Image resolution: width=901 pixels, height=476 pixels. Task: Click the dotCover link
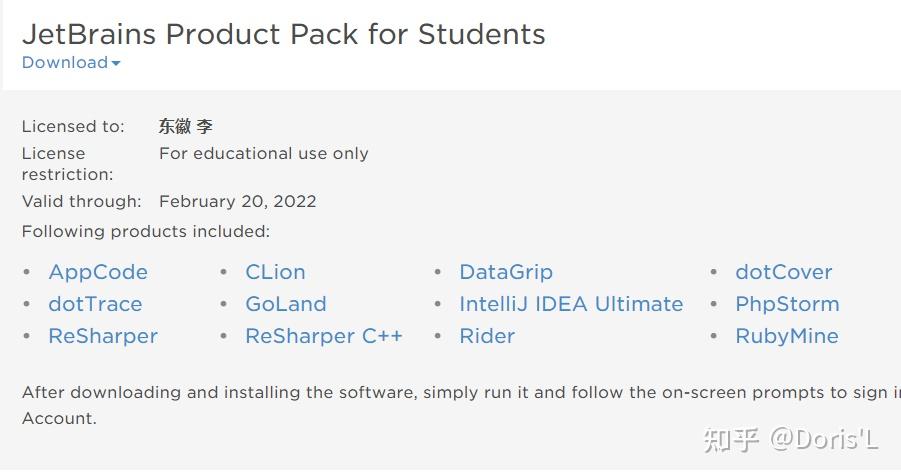pyautogui.click(x=784, y=272)
